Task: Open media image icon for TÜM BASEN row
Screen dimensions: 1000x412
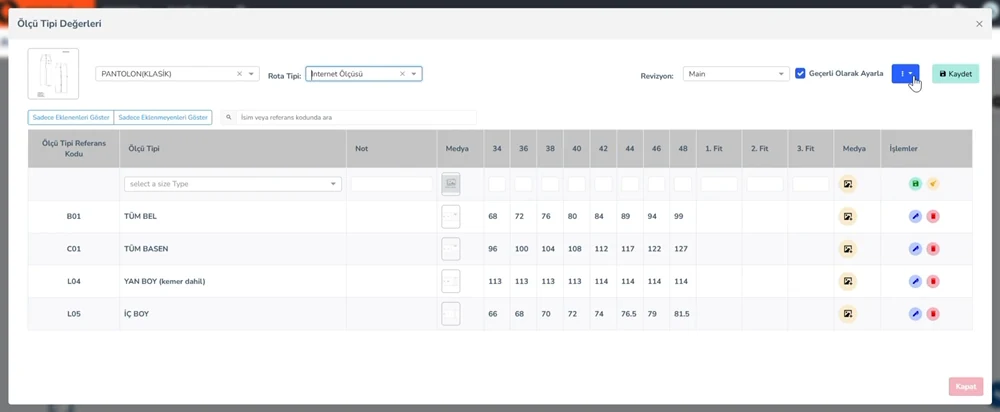Action: pyautogui.click(x=848, y=249)
